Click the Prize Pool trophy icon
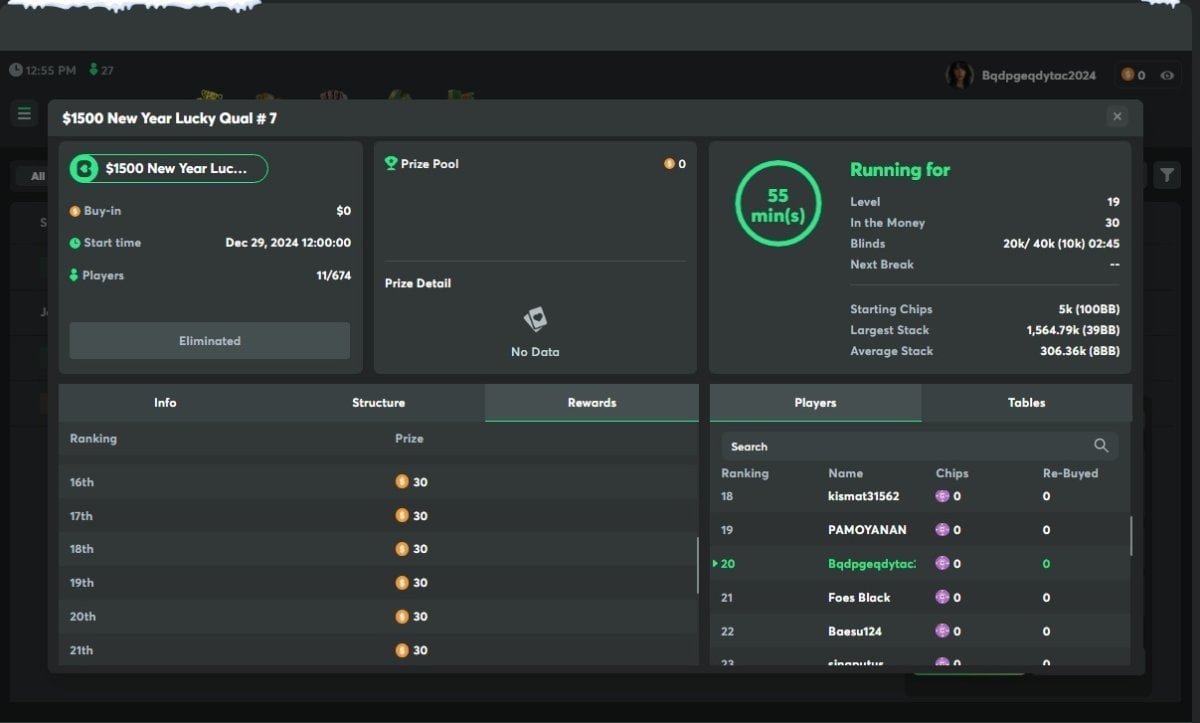The height and width of the screenshot is (723, 1200). pyautogui.click(x=391, y=164)
